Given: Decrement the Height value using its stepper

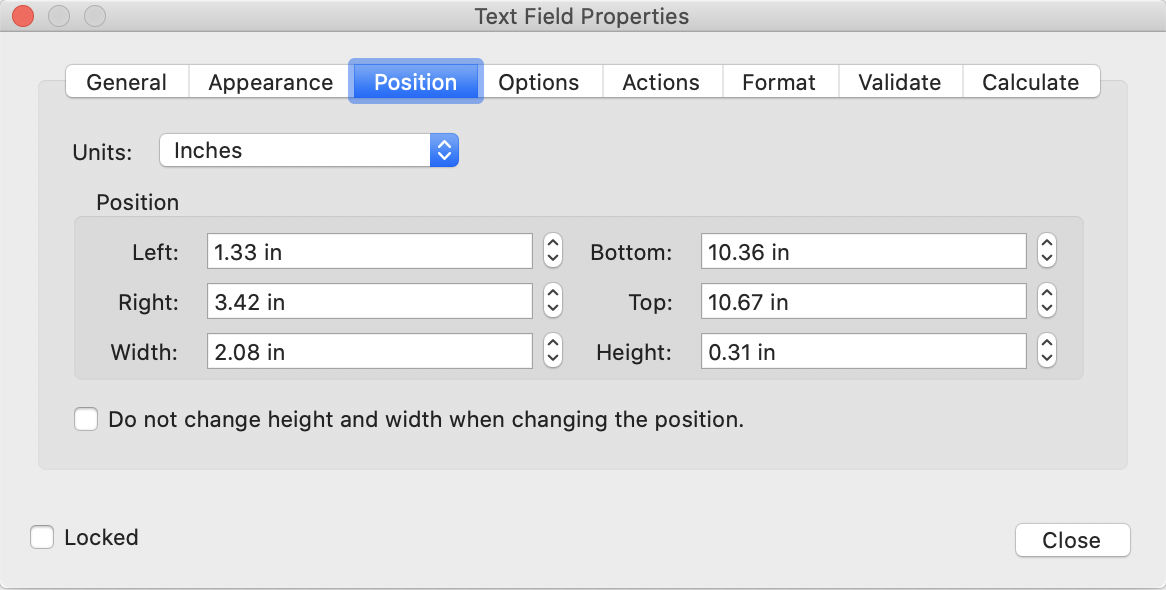Looking at the screenshot, I should point(1046,357).
